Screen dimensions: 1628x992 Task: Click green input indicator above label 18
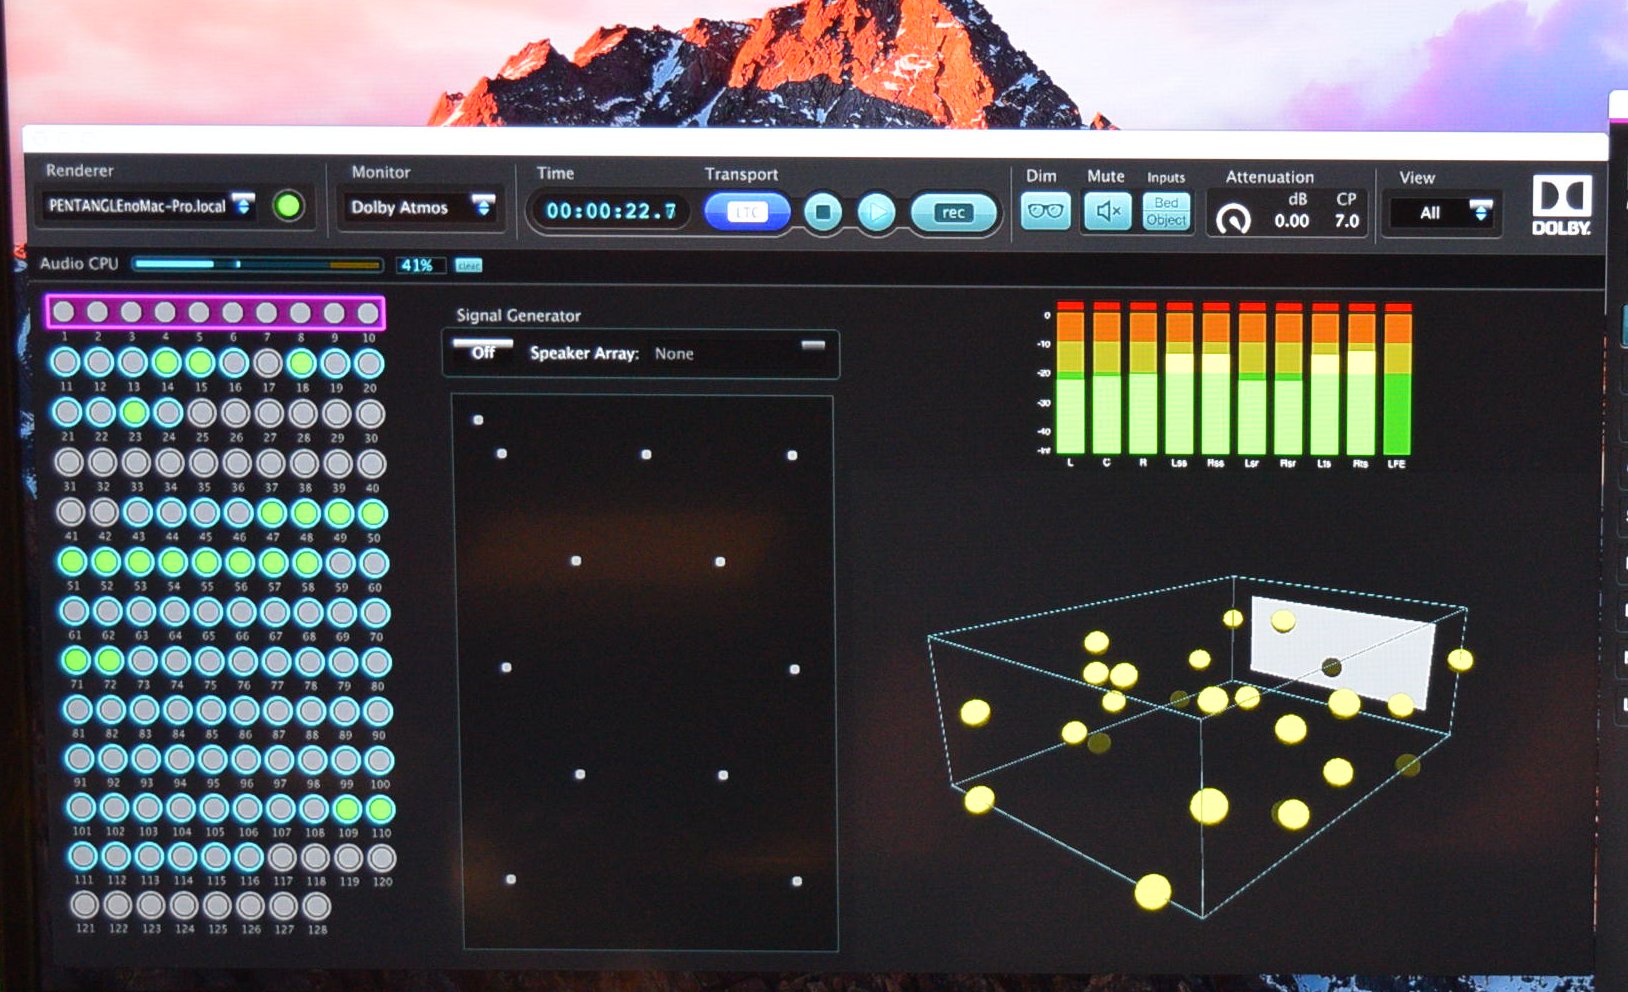coord(301,362)
